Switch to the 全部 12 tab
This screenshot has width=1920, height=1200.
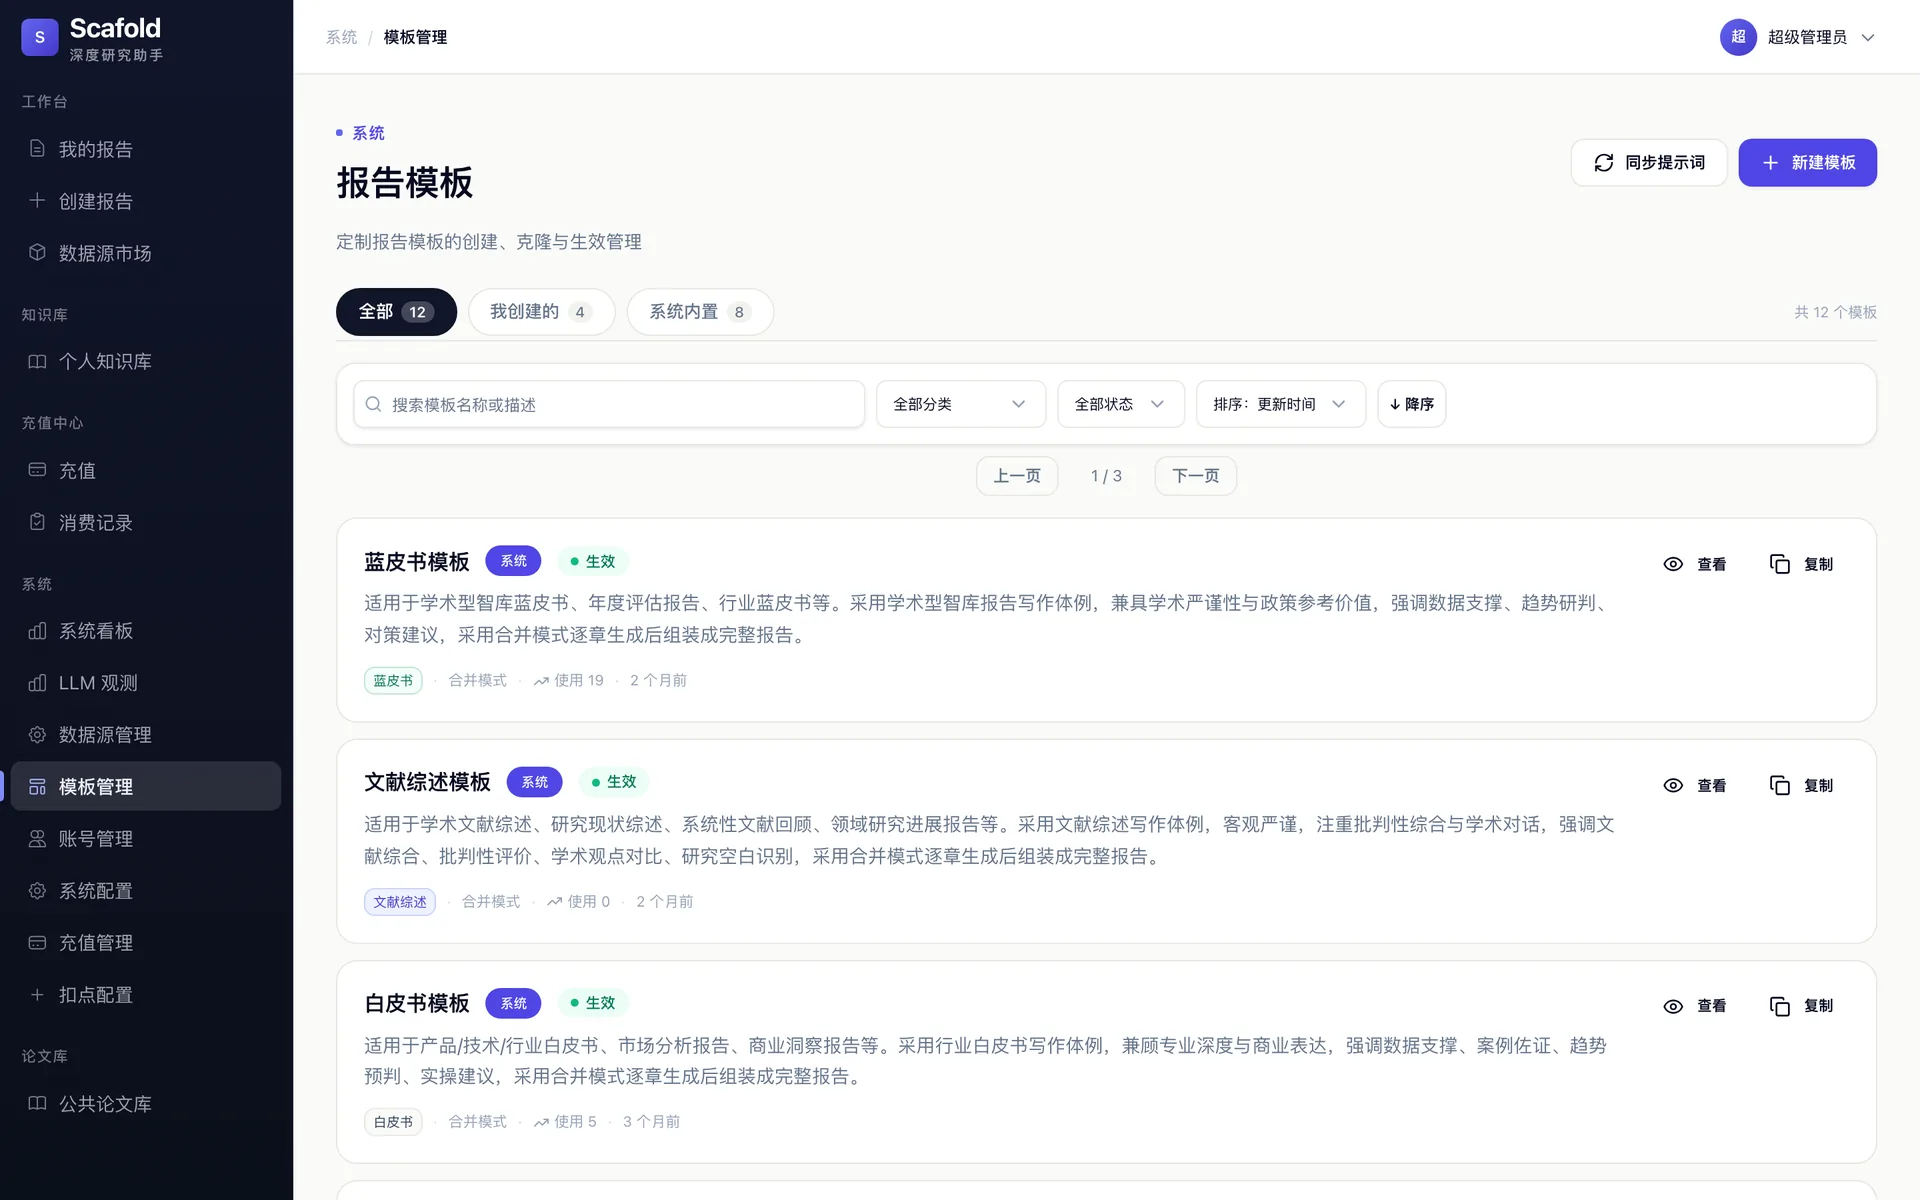tap(396, 312)
